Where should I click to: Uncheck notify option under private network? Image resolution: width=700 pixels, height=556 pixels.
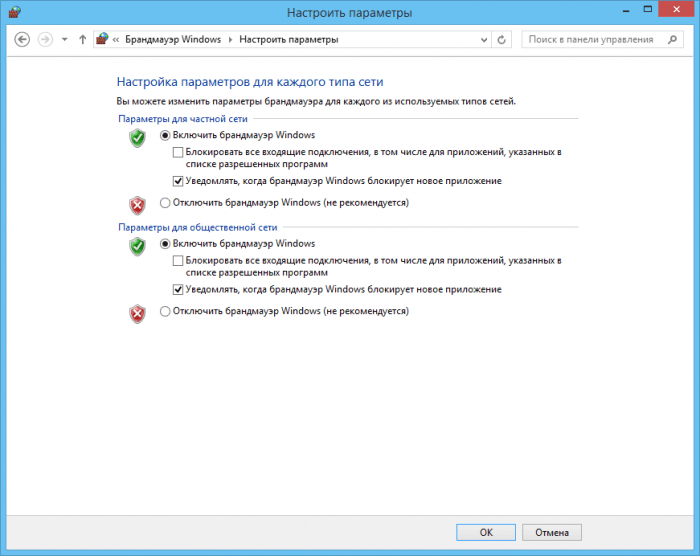(178, 181)
